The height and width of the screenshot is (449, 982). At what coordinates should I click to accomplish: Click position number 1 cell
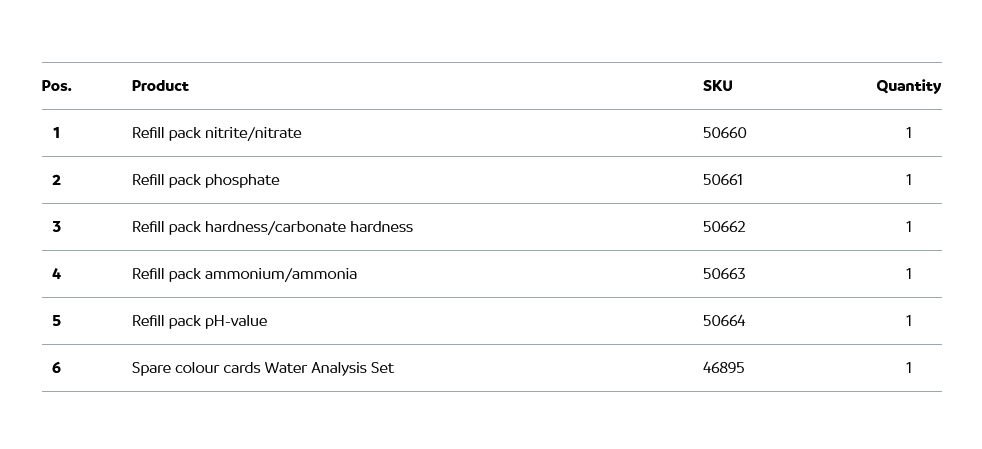56,133
